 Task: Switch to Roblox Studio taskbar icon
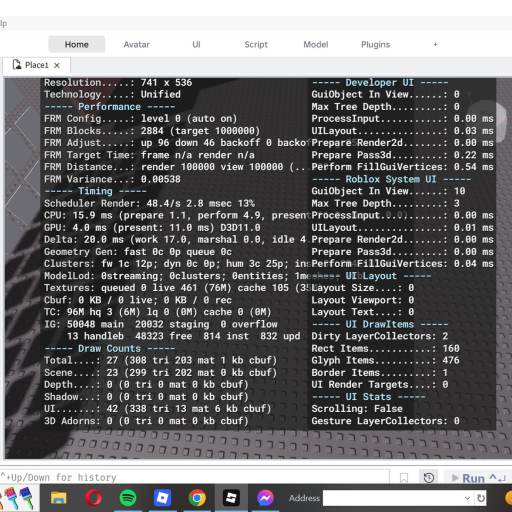point(231,498)
